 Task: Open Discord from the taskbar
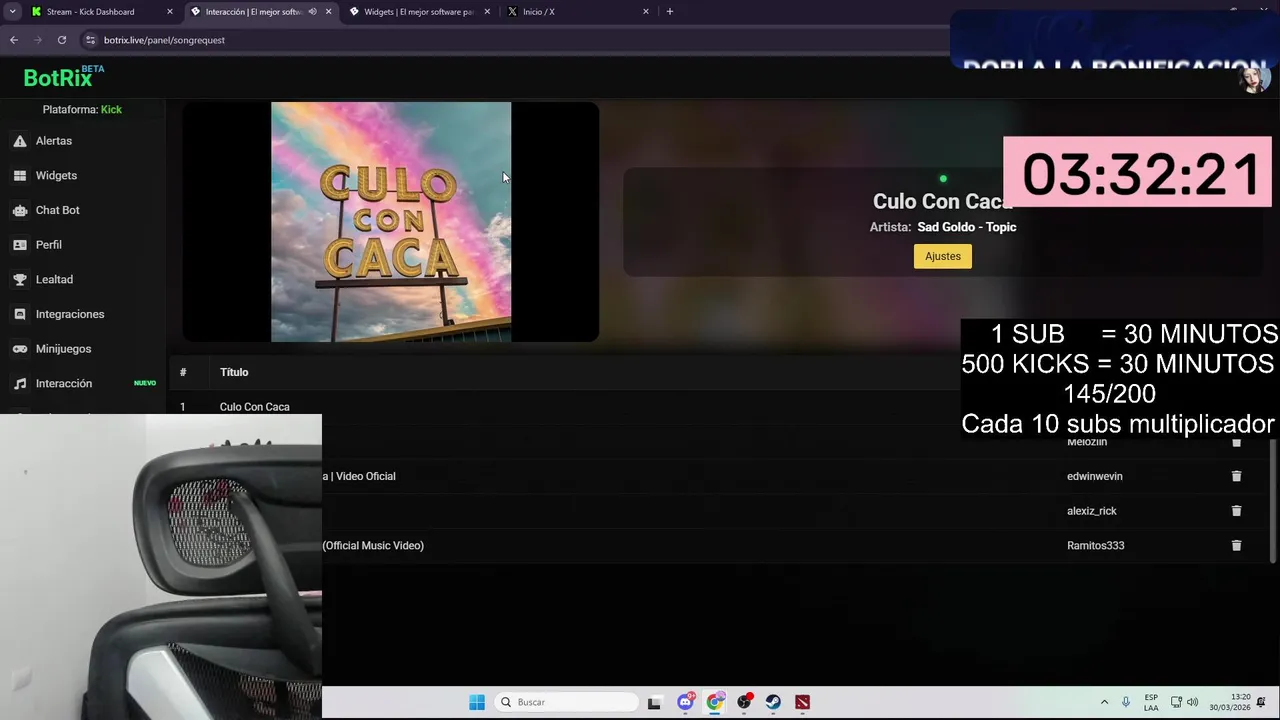685,702
